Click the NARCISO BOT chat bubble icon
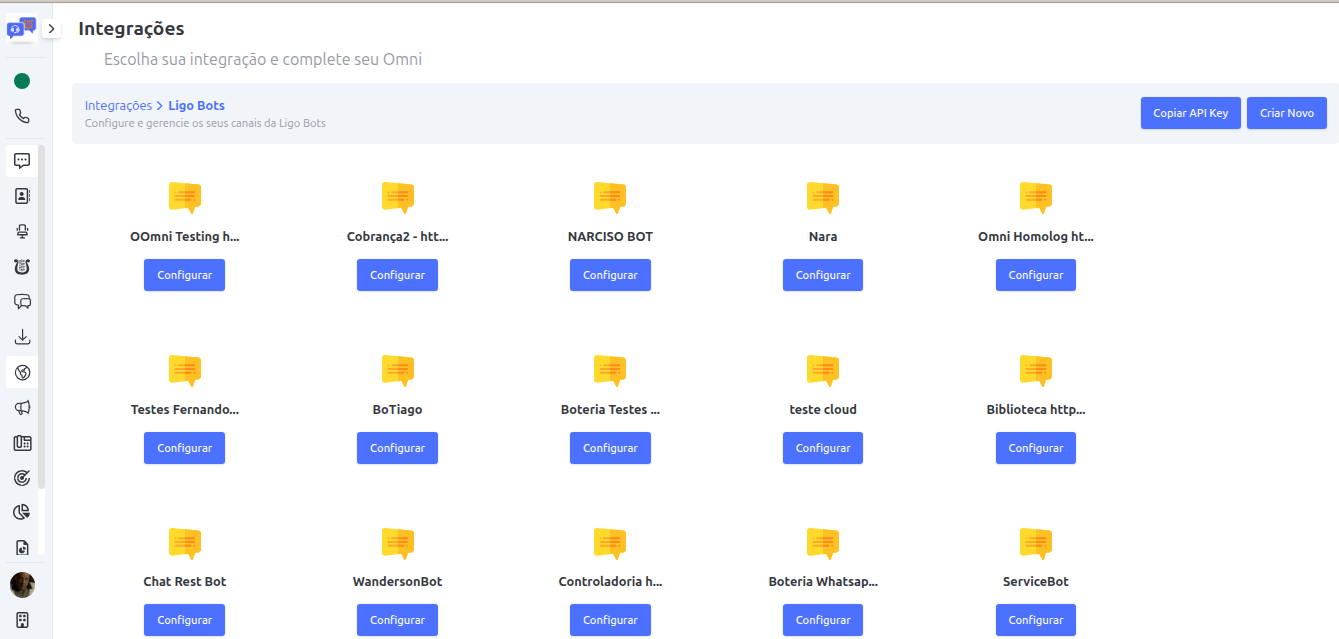Image resolution: width=1339 pixels, height=639 pixels. pos(610,197)
